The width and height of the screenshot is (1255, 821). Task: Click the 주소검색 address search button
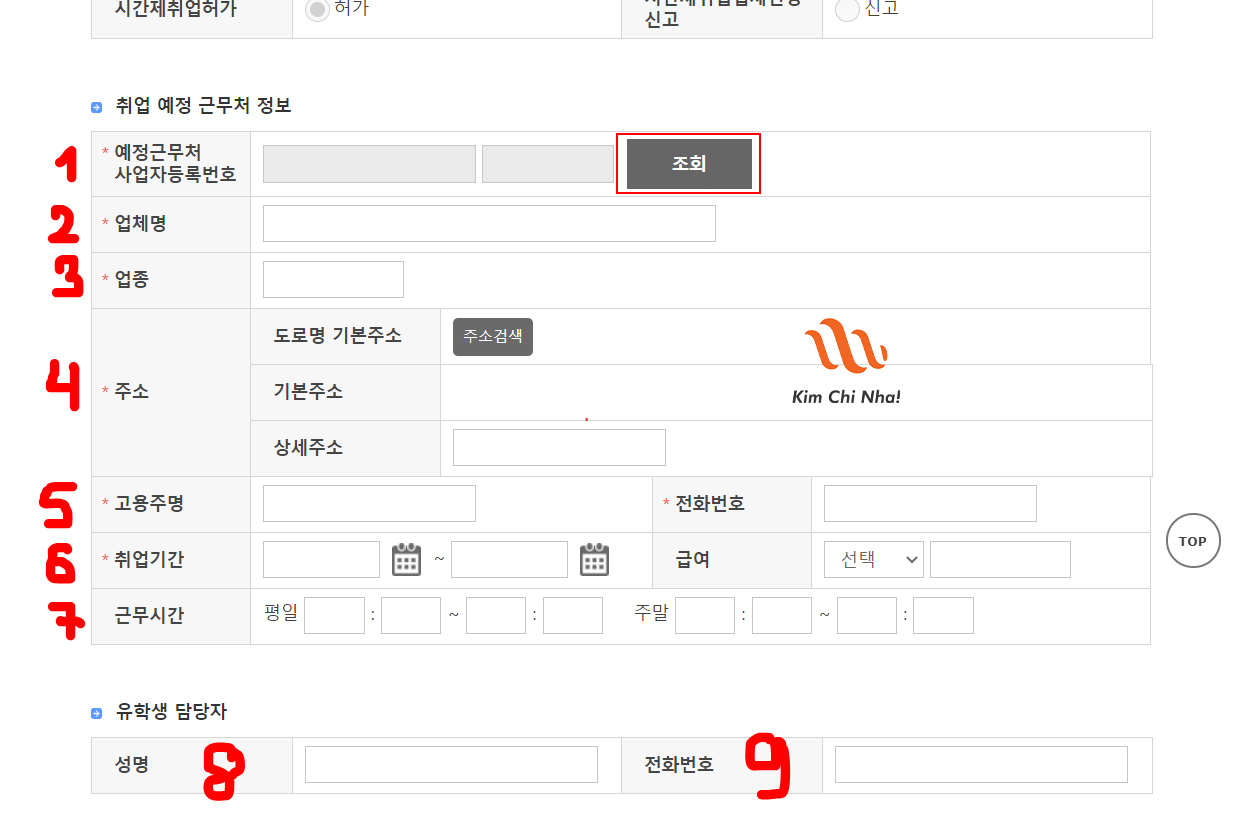click(x=493, y=337)
